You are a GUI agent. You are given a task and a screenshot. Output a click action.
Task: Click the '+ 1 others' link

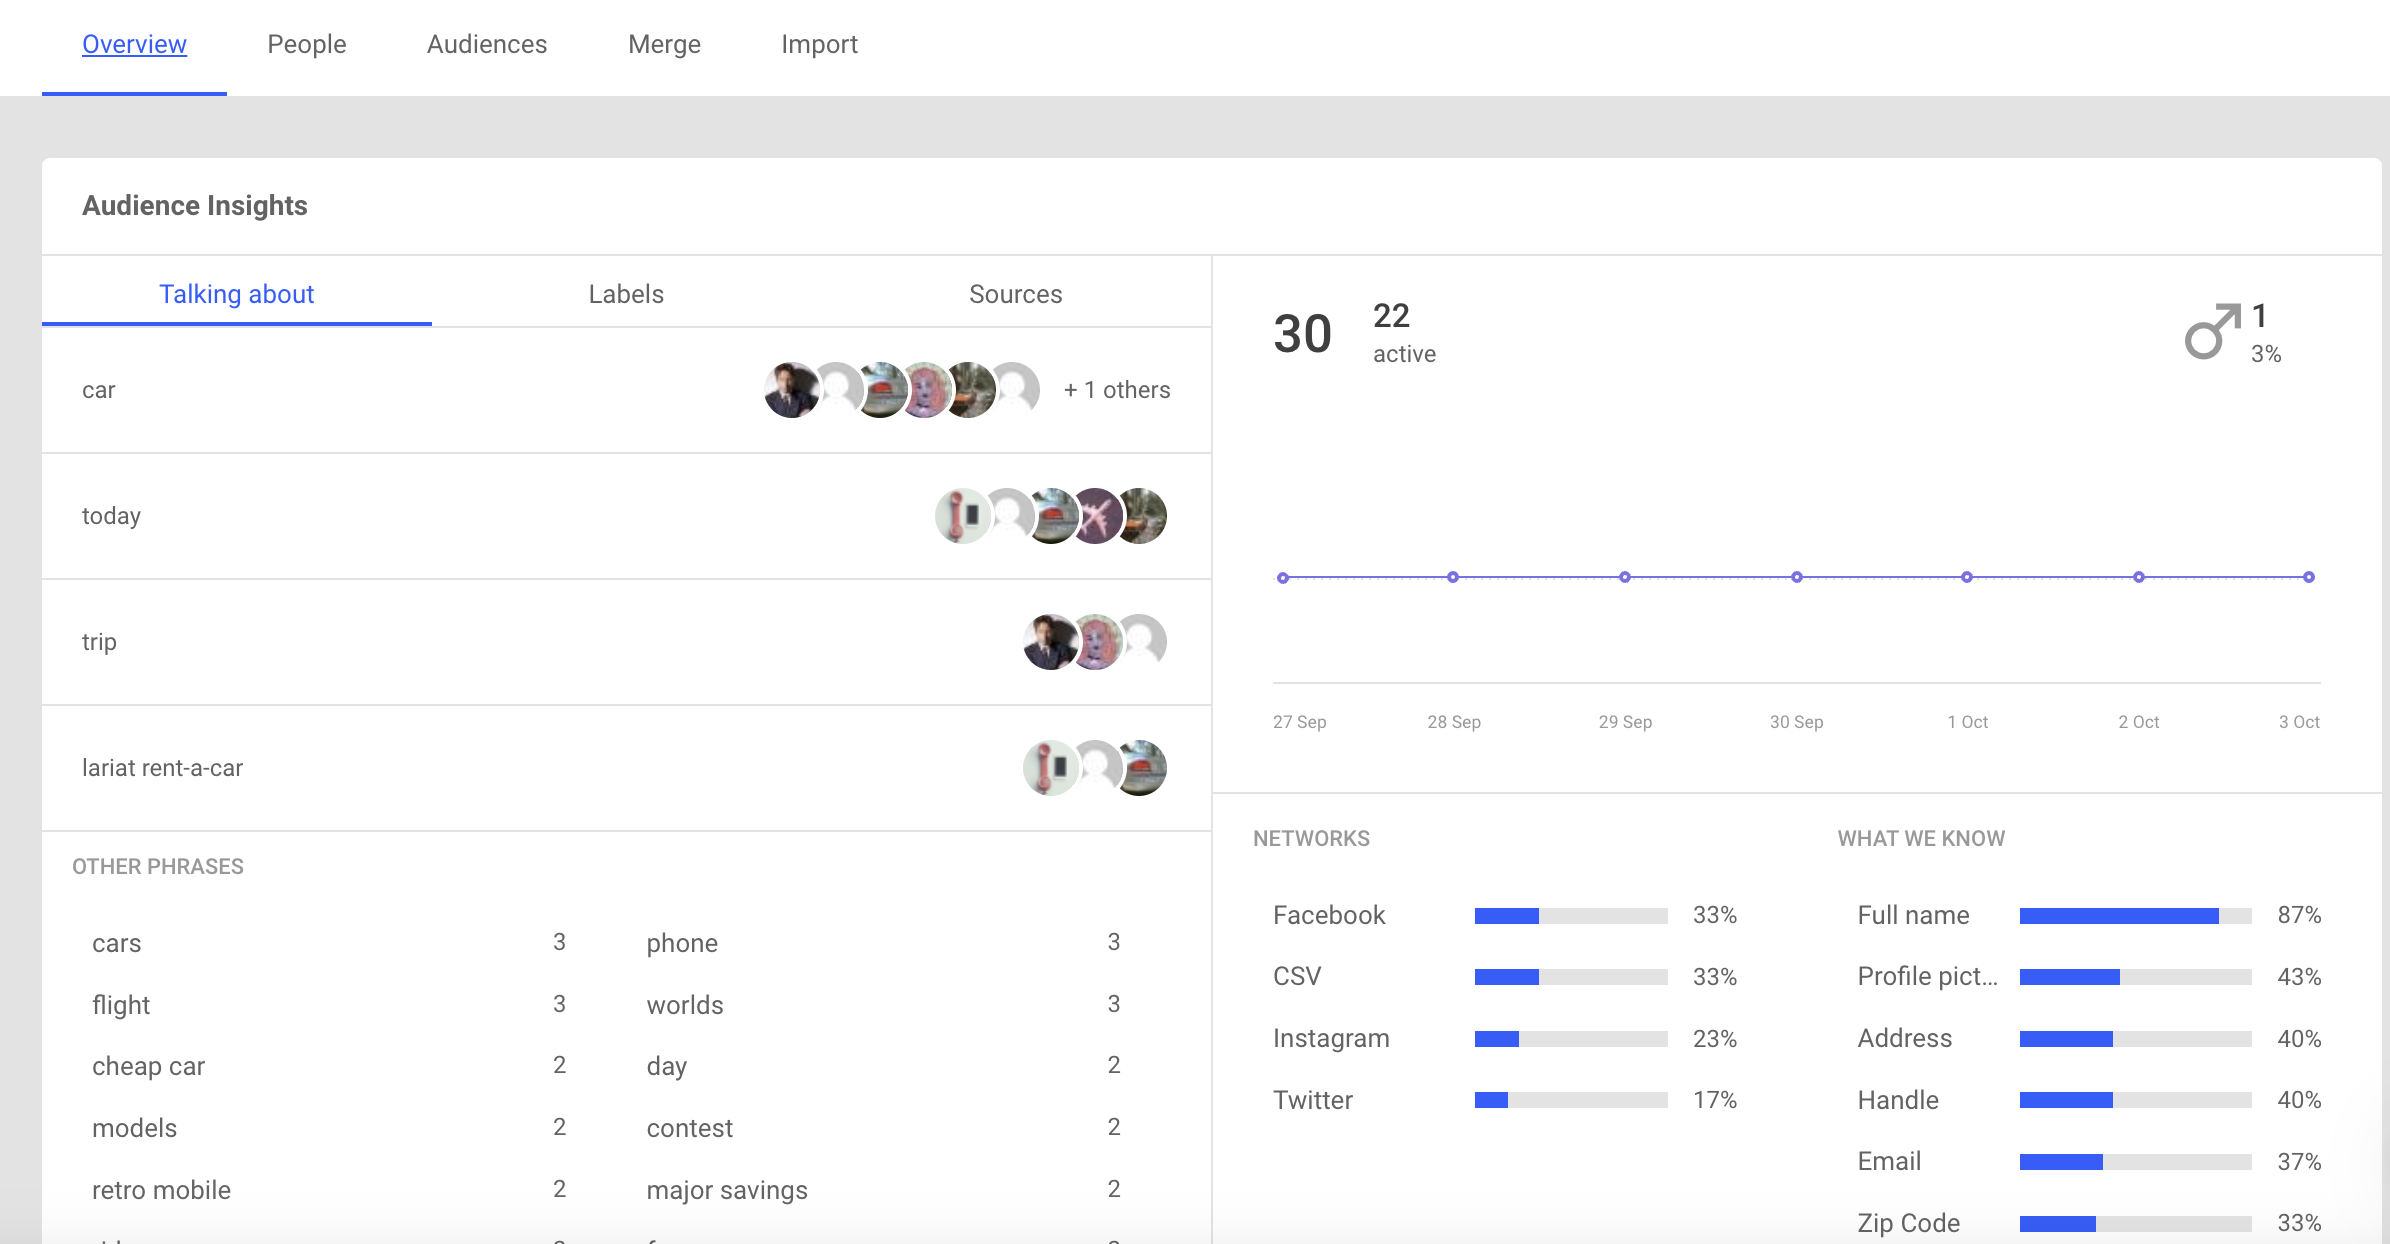click(x=1116, y=390)
